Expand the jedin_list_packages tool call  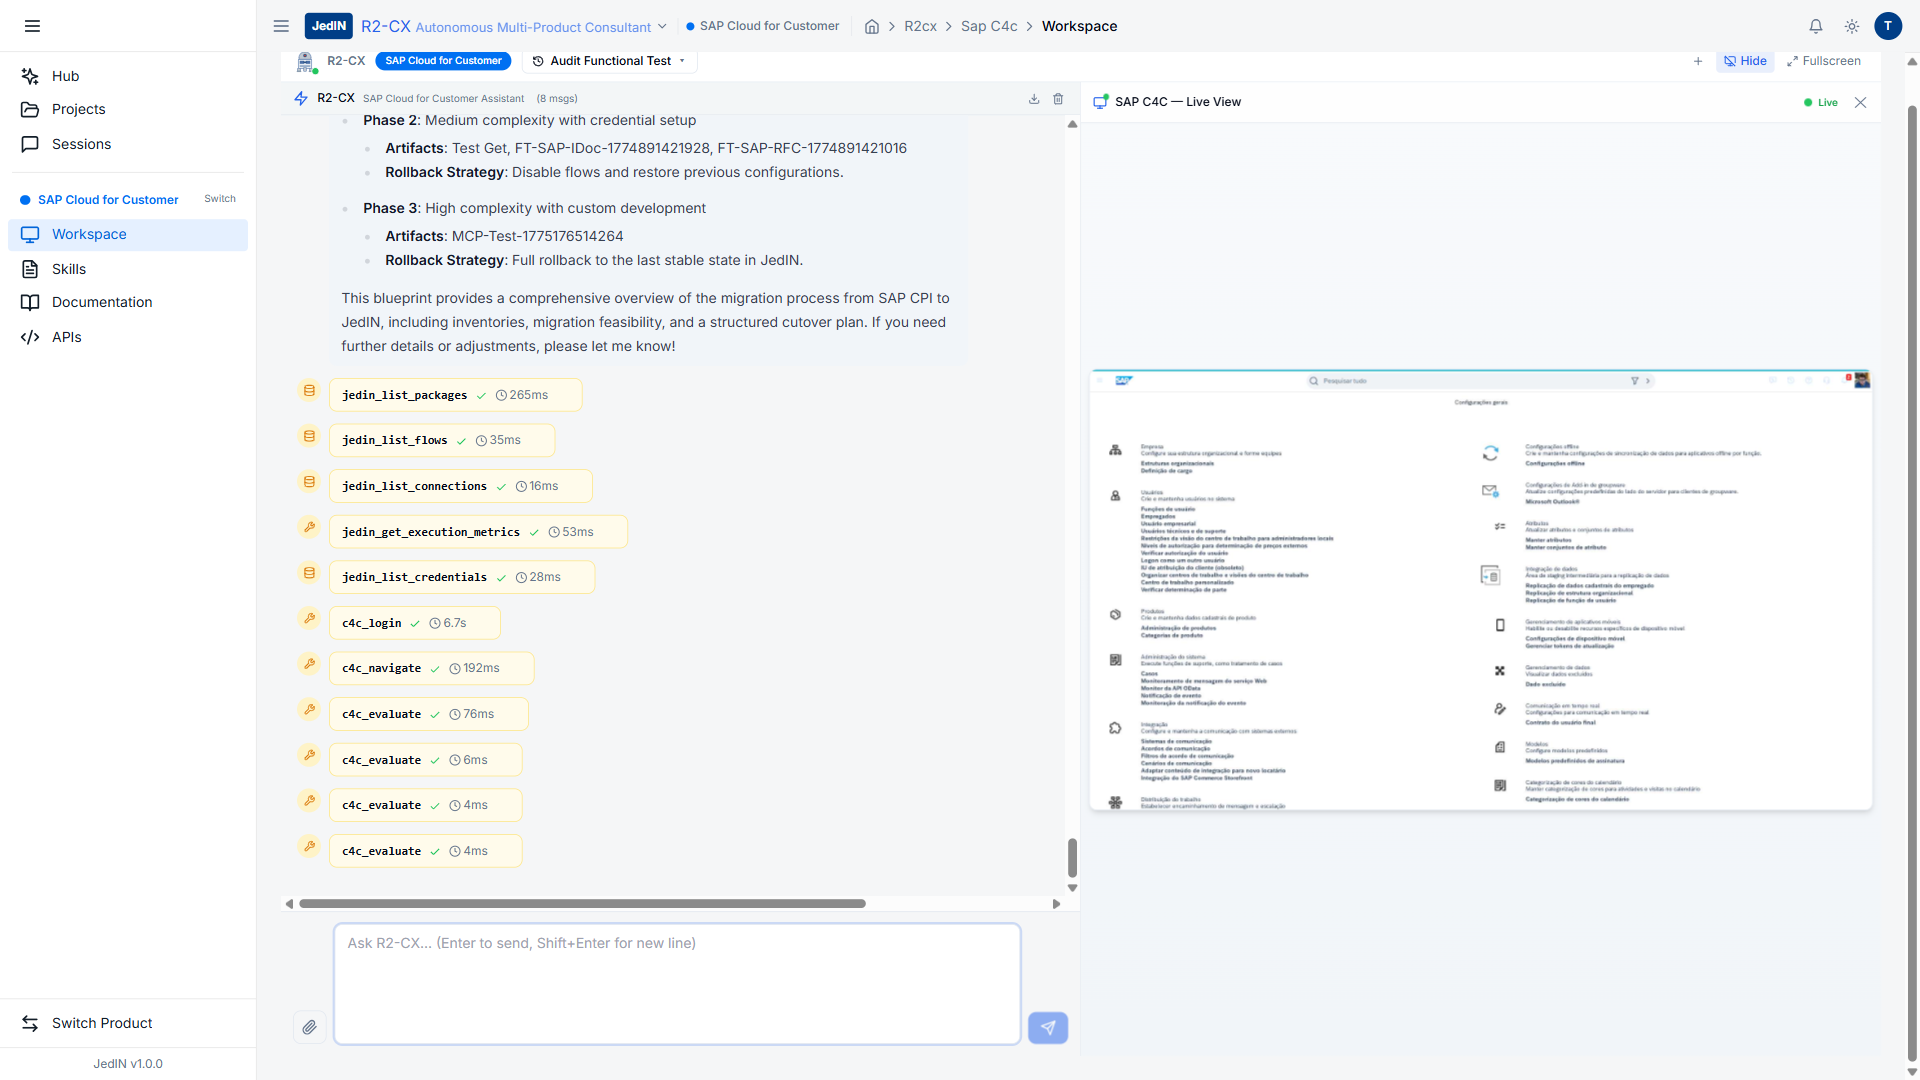[x=455, y=395]
